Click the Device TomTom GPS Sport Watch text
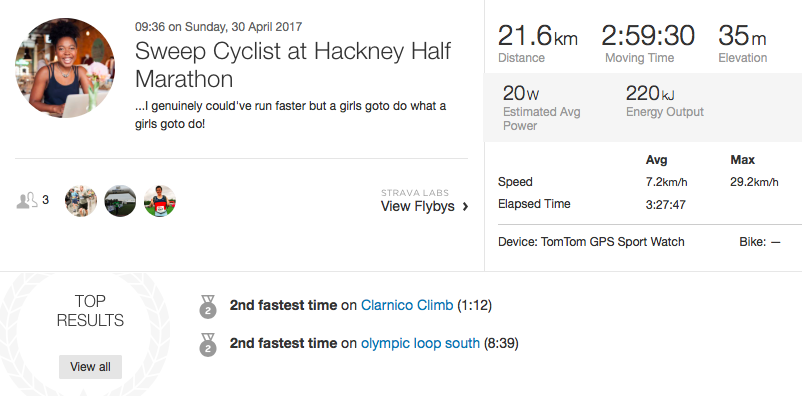This screenshot has width=802, height=396. click(x=591, y=241)
